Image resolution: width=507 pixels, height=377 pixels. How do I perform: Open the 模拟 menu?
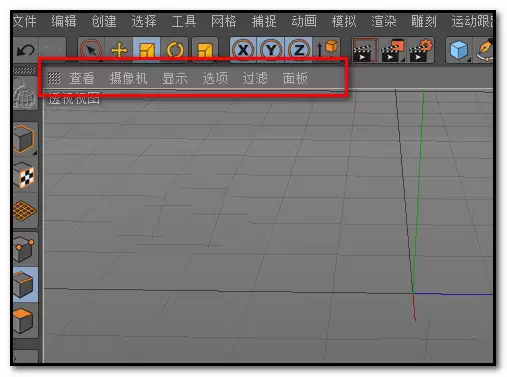click(344, 21)
